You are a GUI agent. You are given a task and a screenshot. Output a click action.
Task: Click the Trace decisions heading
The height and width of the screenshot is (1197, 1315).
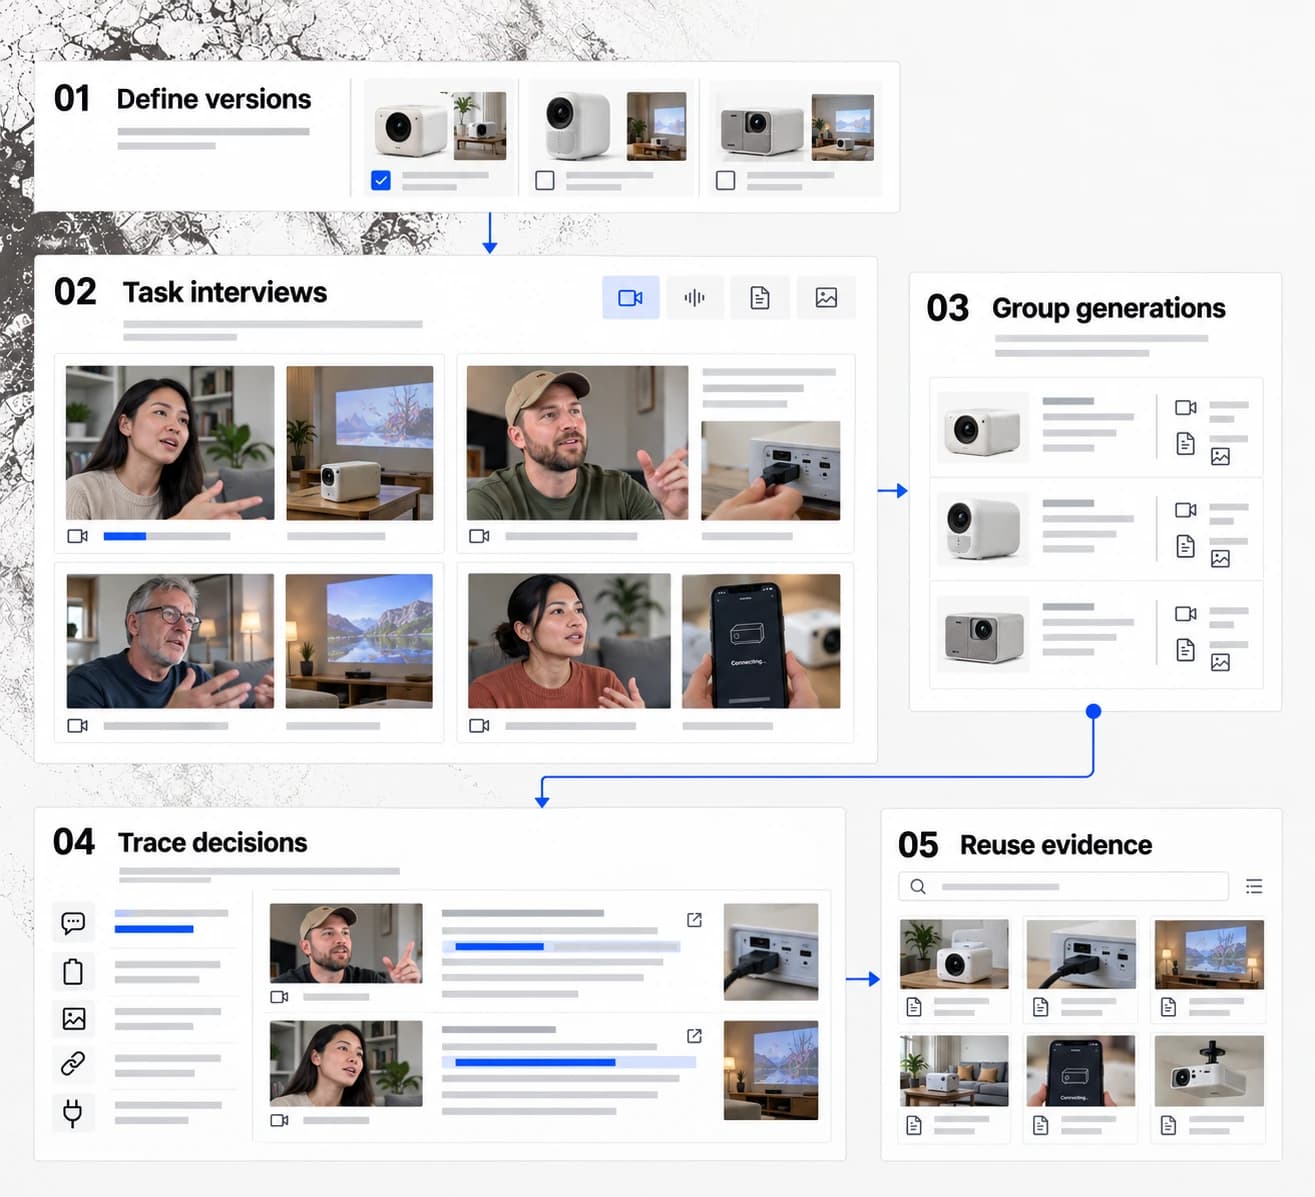pos(213,842)
